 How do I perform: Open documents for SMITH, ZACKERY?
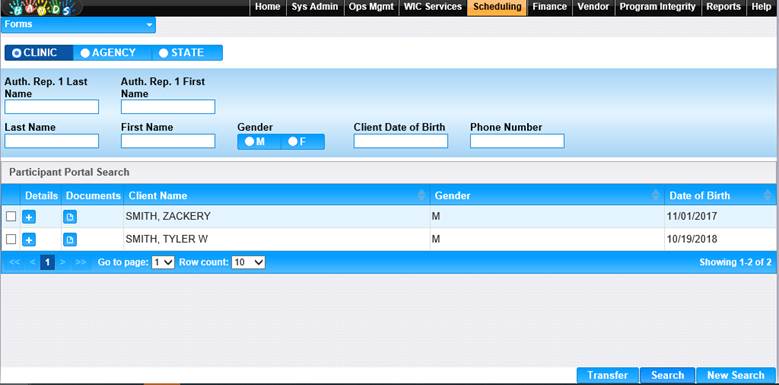pos(70,217)
